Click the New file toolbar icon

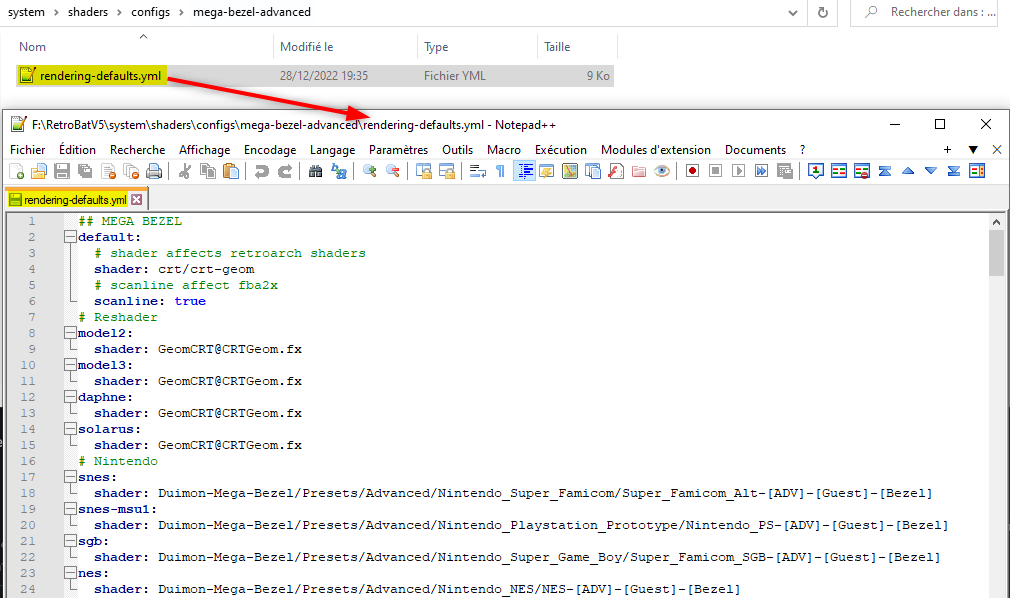point(17,171)
